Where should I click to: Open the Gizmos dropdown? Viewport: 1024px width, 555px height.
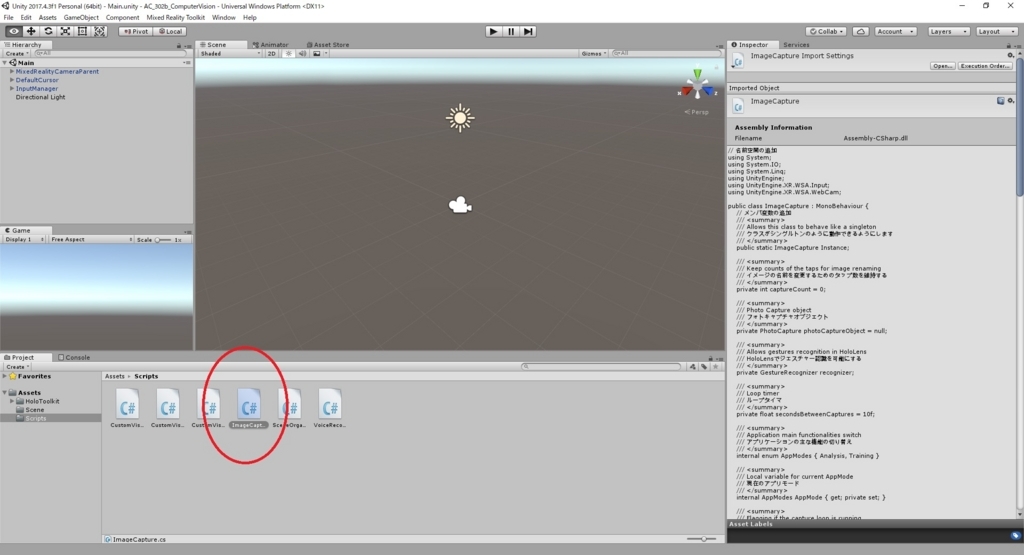tap(594, 54)
